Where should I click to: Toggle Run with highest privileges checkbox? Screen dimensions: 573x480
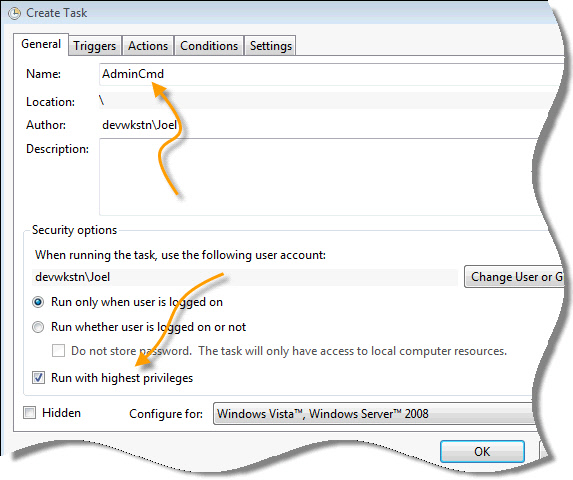(x=38, y=377)
